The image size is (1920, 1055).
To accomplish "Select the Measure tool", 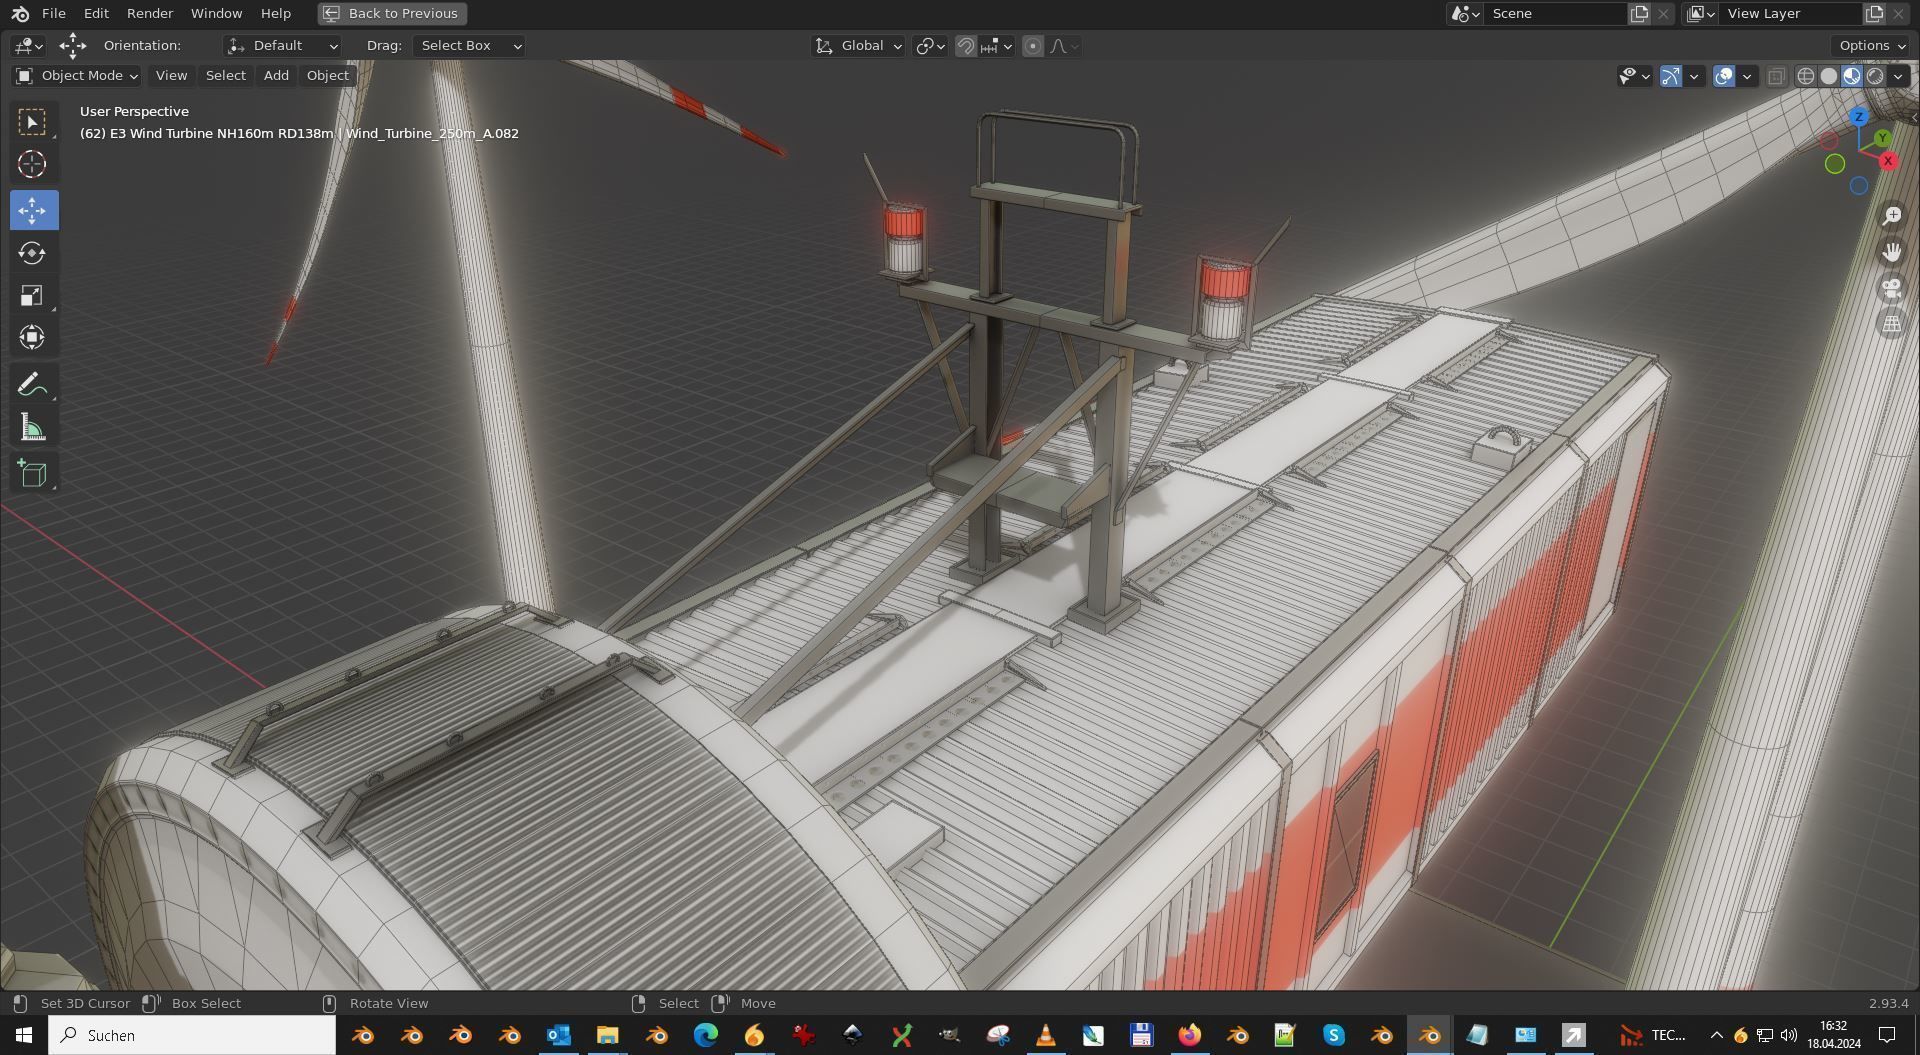I will pos(33,428).
